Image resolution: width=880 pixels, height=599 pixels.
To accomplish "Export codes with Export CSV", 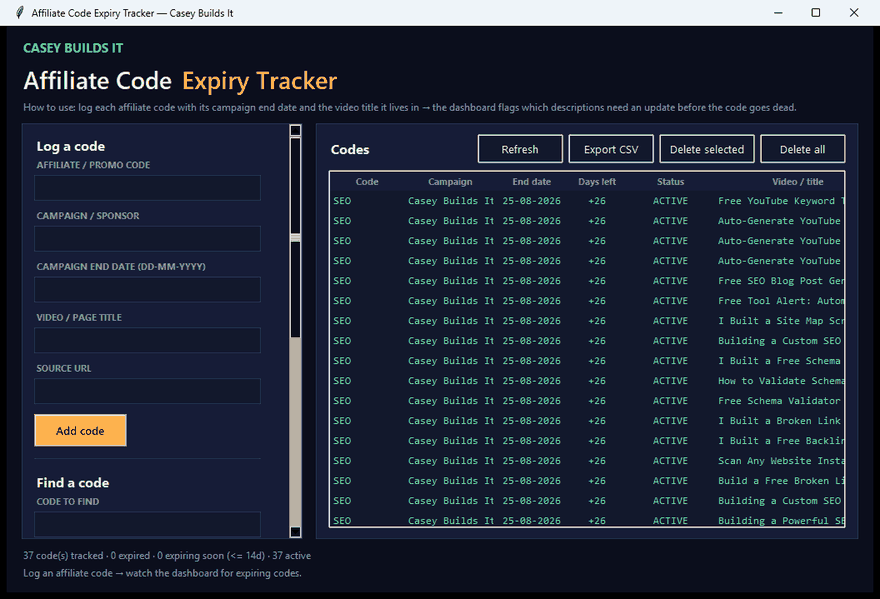I will tap(611, 149).
